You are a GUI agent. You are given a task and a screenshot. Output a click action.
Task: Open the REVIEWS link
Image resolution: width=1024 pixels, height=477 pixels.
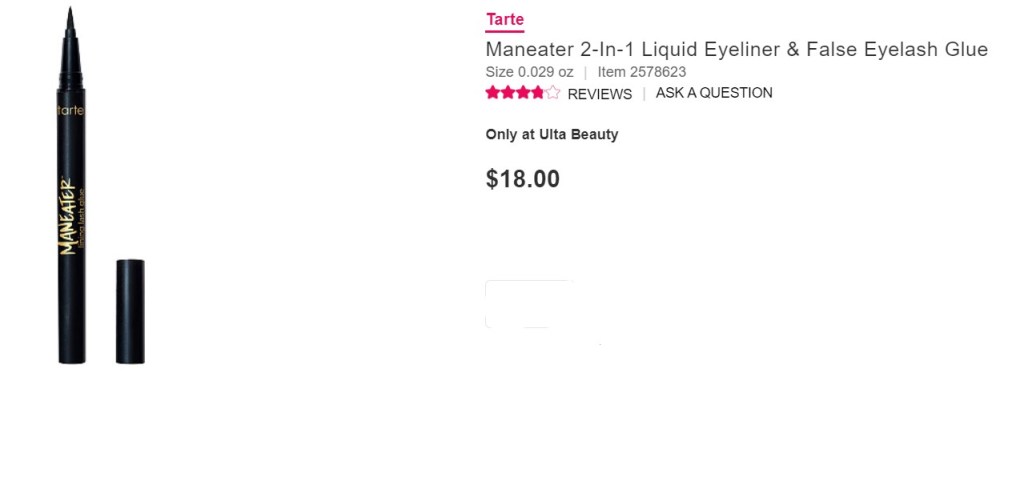tap(600, 94)
